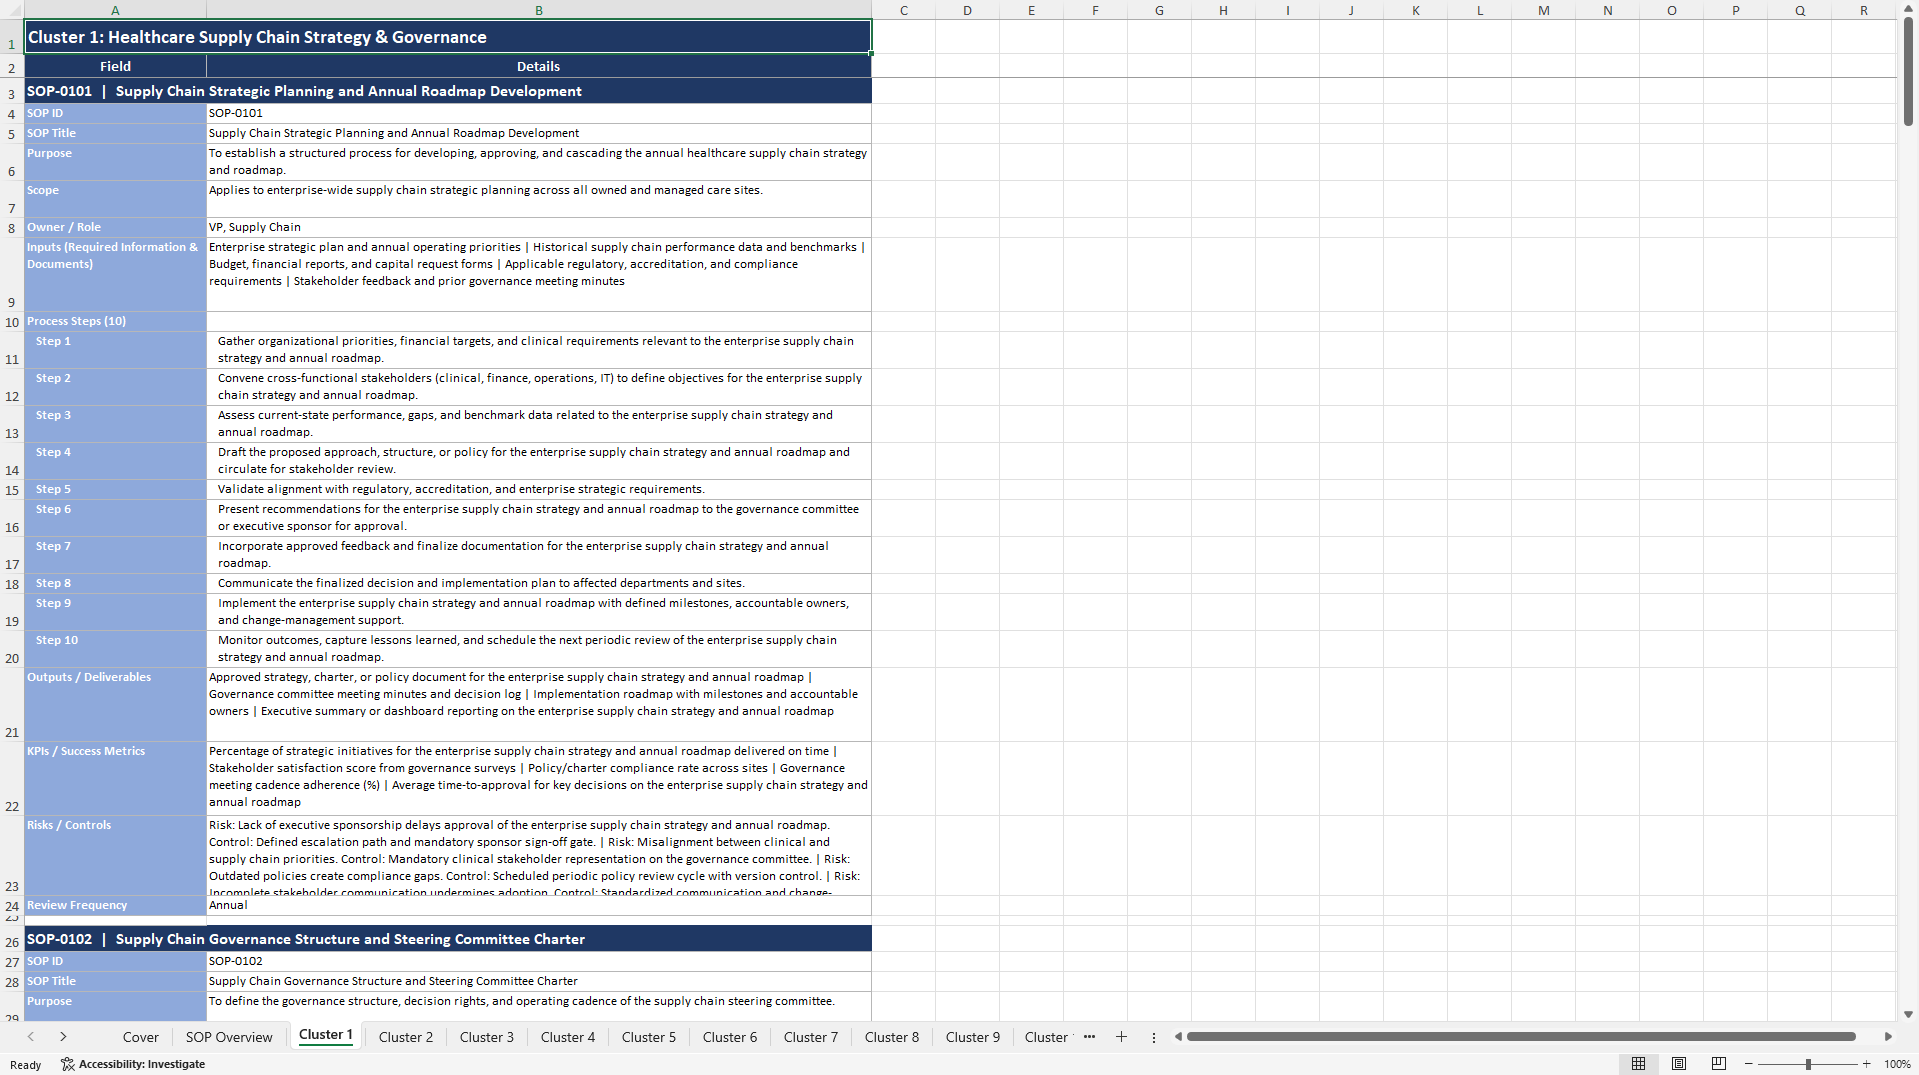Select the 'Process Steps (10)' cell
The width and height of the screenshot is (1919, 1075).
115,321
